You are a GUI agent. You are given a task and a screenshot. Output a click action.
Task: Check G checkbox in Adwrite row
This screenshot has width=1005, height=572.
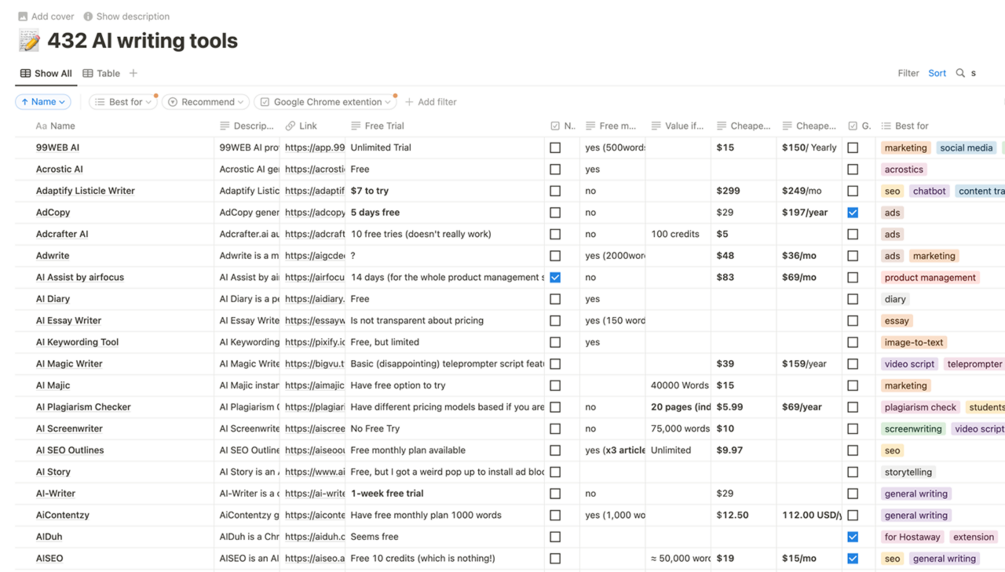(852, 255)
